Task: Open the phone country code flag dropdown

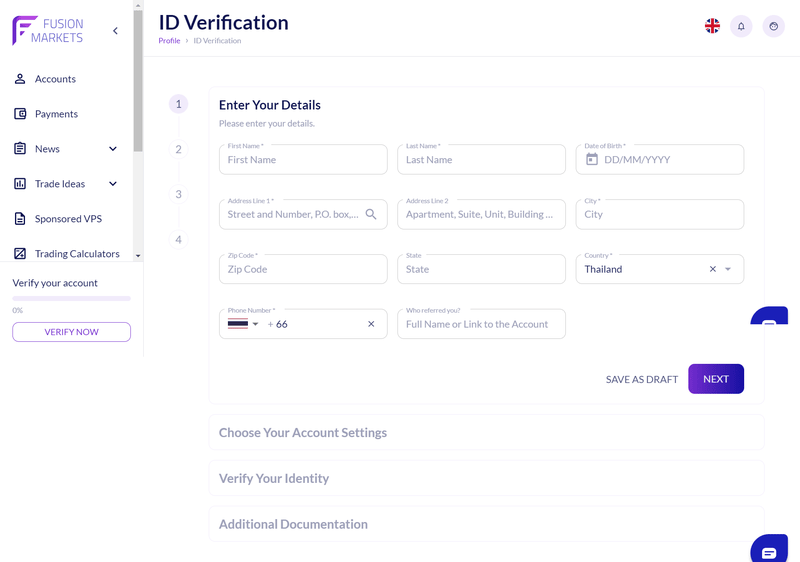Action: tap(243, 324)
